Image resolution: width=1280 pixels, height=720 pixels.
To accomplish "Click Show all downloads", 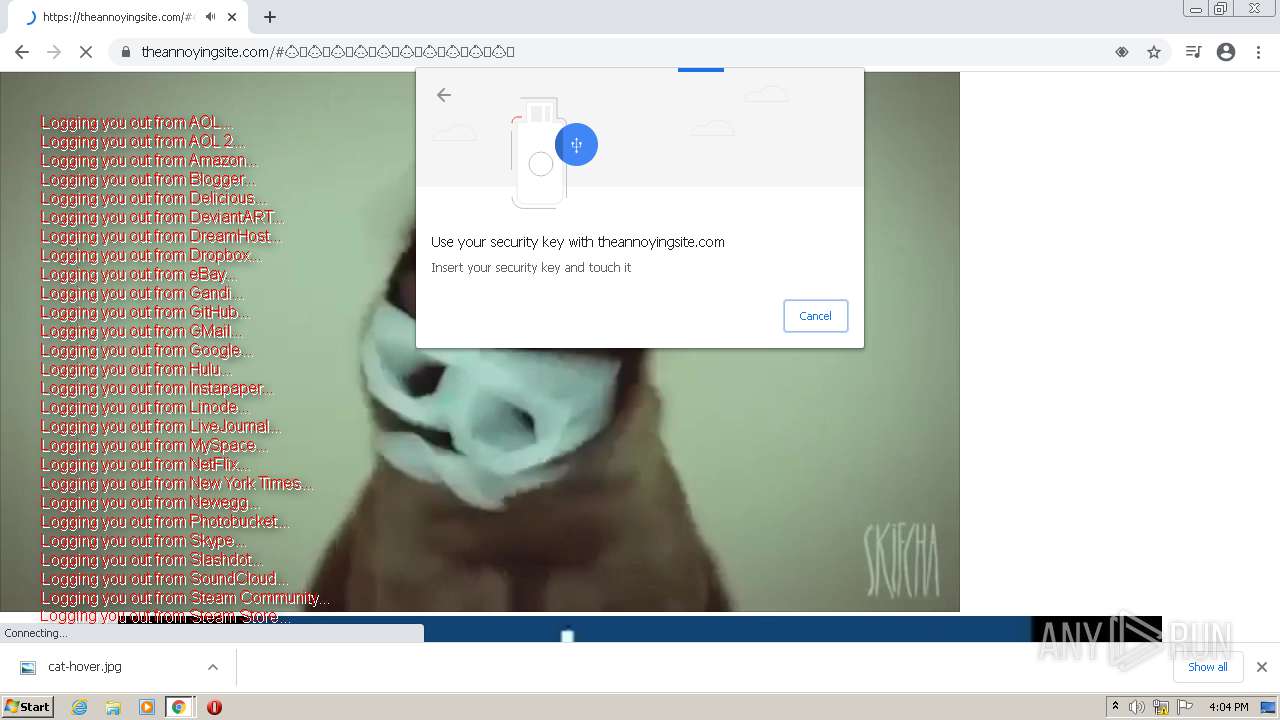I will click(1208, 667).
